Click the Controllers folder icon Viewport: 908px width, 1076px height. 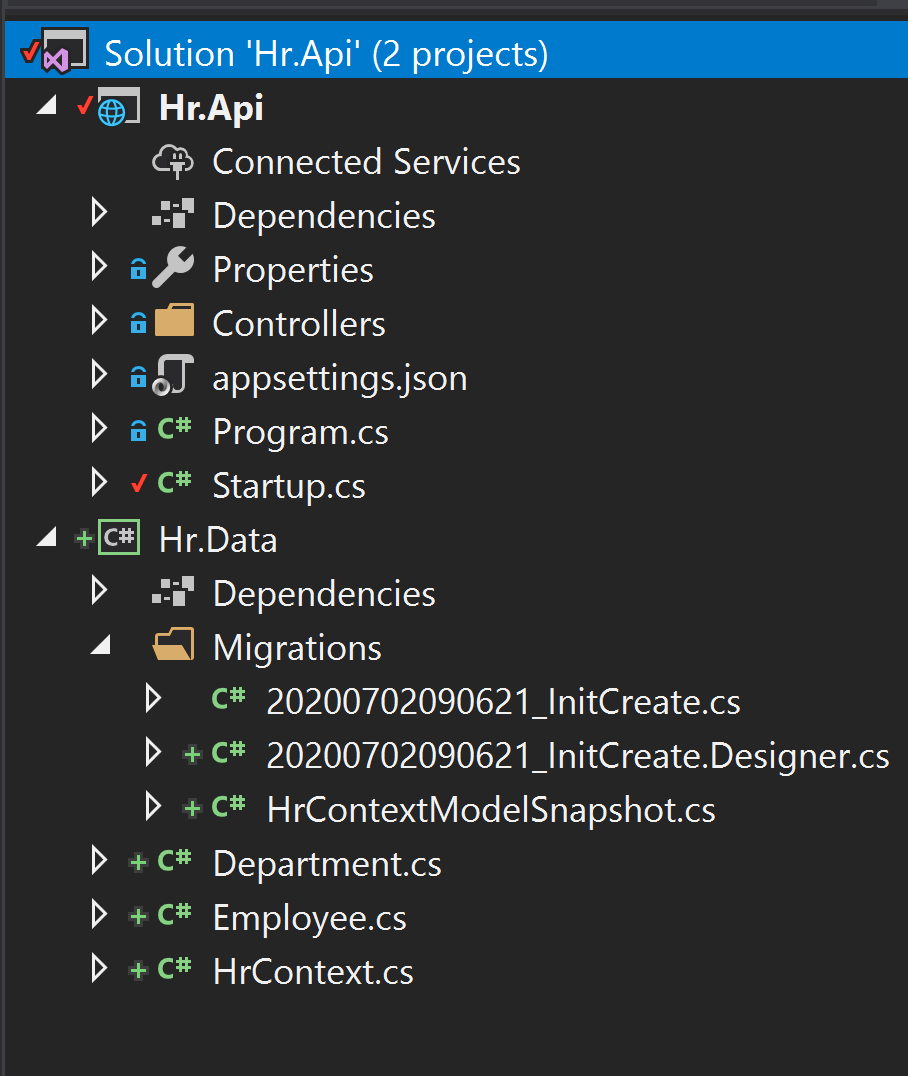coord(174,323)
